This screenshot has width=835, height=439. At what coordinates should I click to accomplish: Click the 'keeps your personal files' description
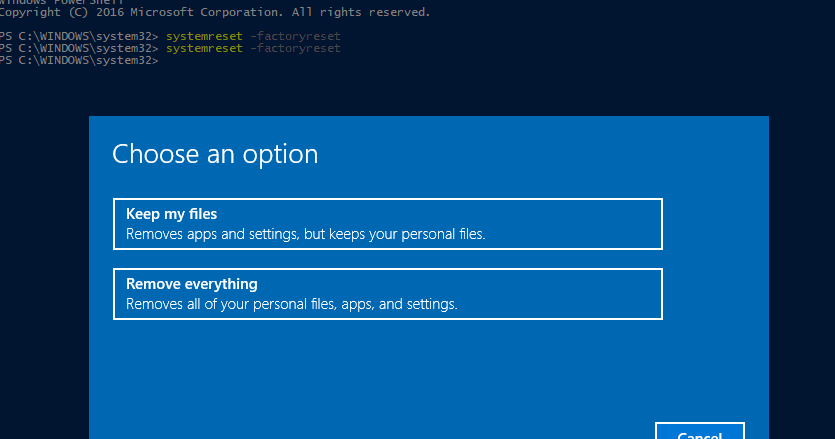[400, 234]
